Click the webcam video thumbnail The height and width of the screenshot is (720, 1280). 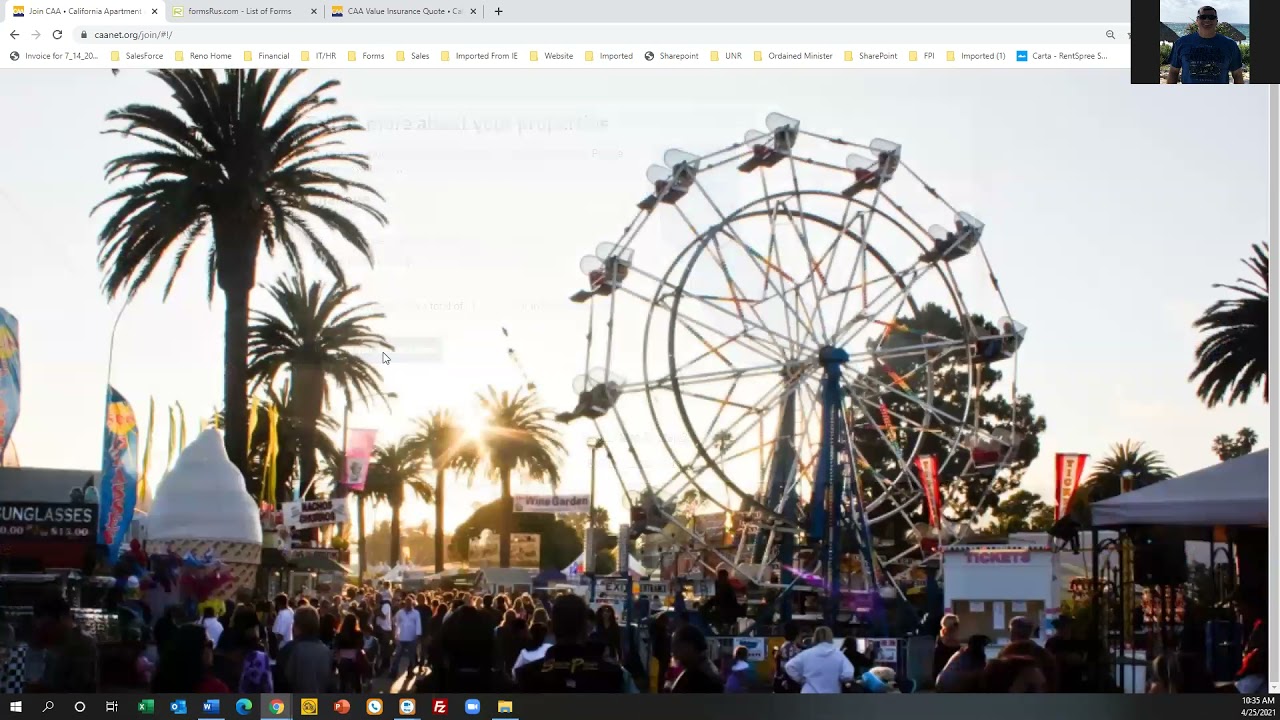tap(1204, 42)
